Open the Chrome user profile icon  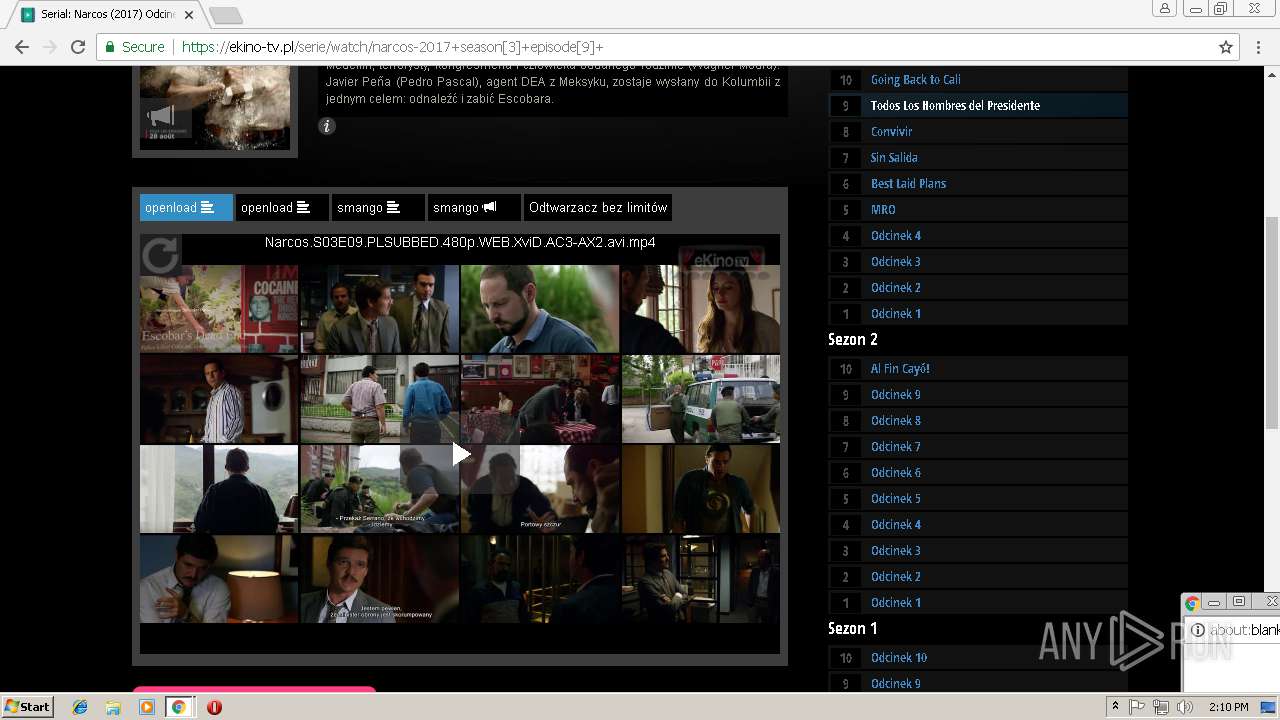[1165, 8]
